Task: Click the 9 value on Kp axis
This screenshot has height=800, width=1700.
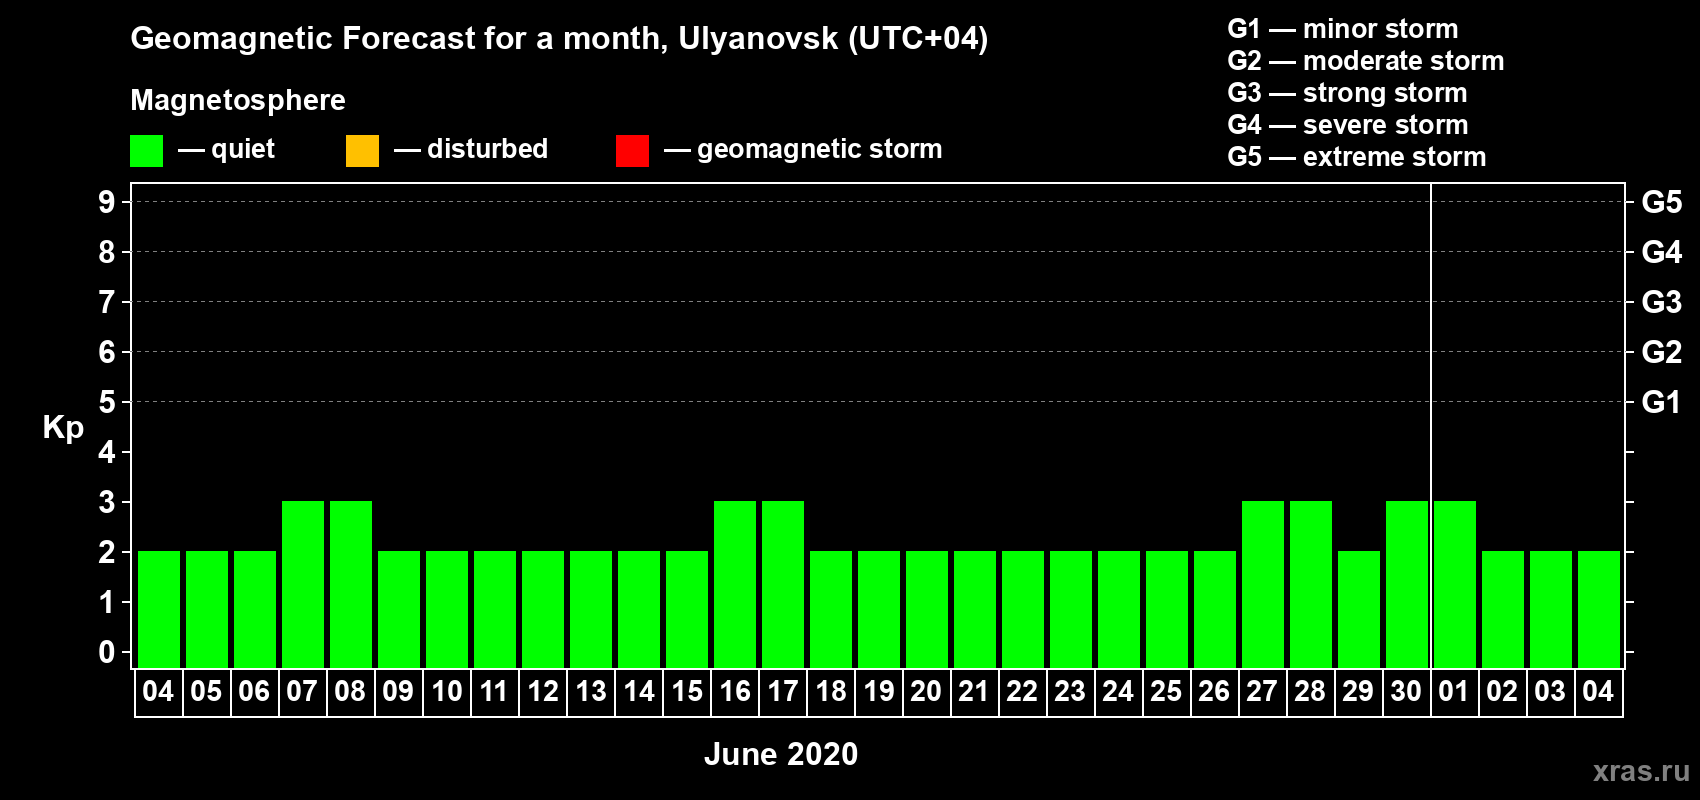Action: click(x=107, y=202)
